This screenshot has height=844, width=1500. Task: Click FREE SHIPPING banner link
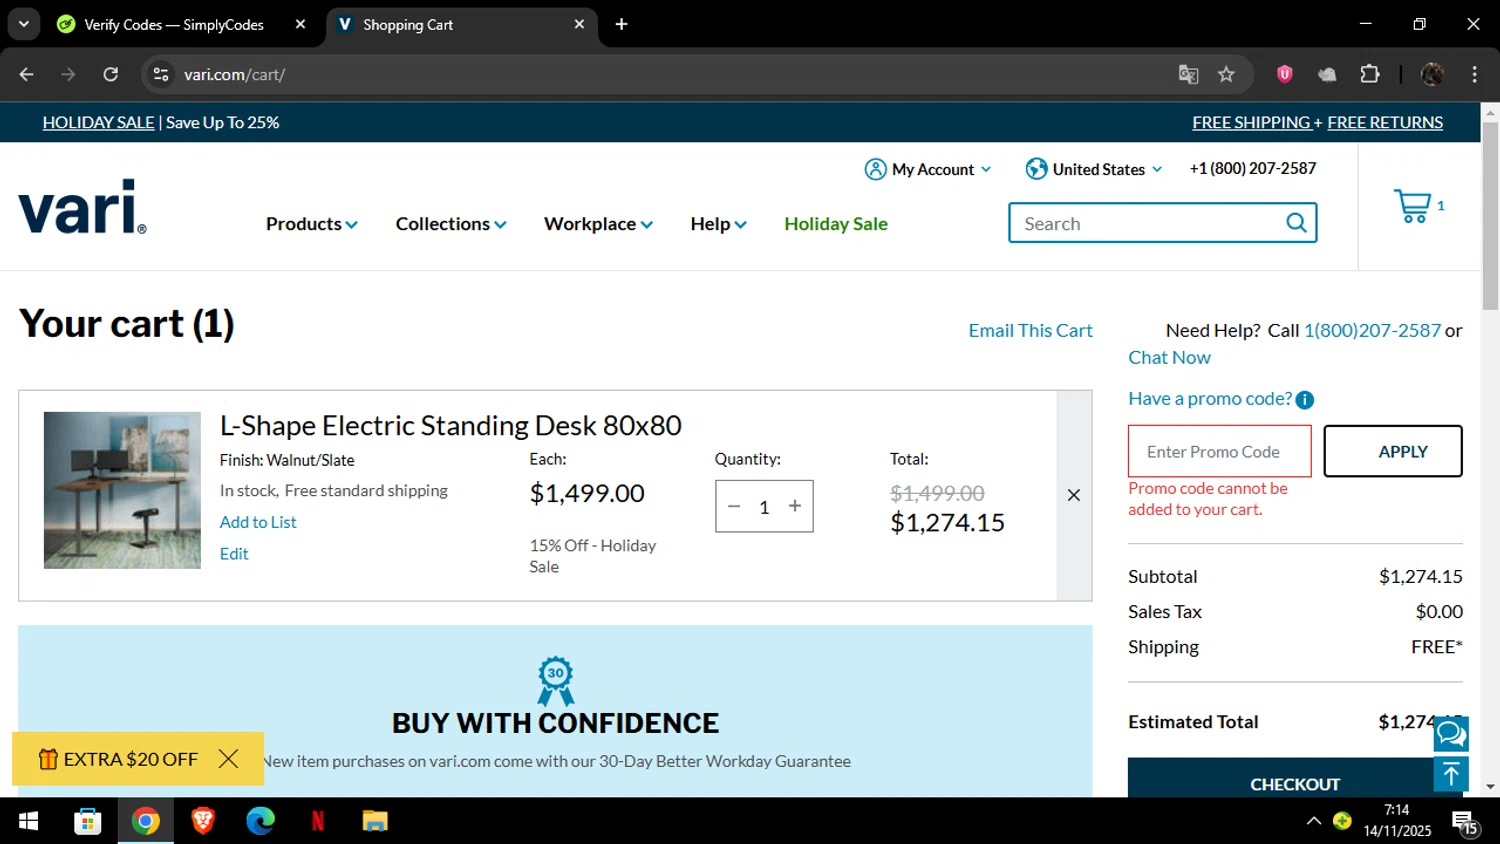point(1251,122)
